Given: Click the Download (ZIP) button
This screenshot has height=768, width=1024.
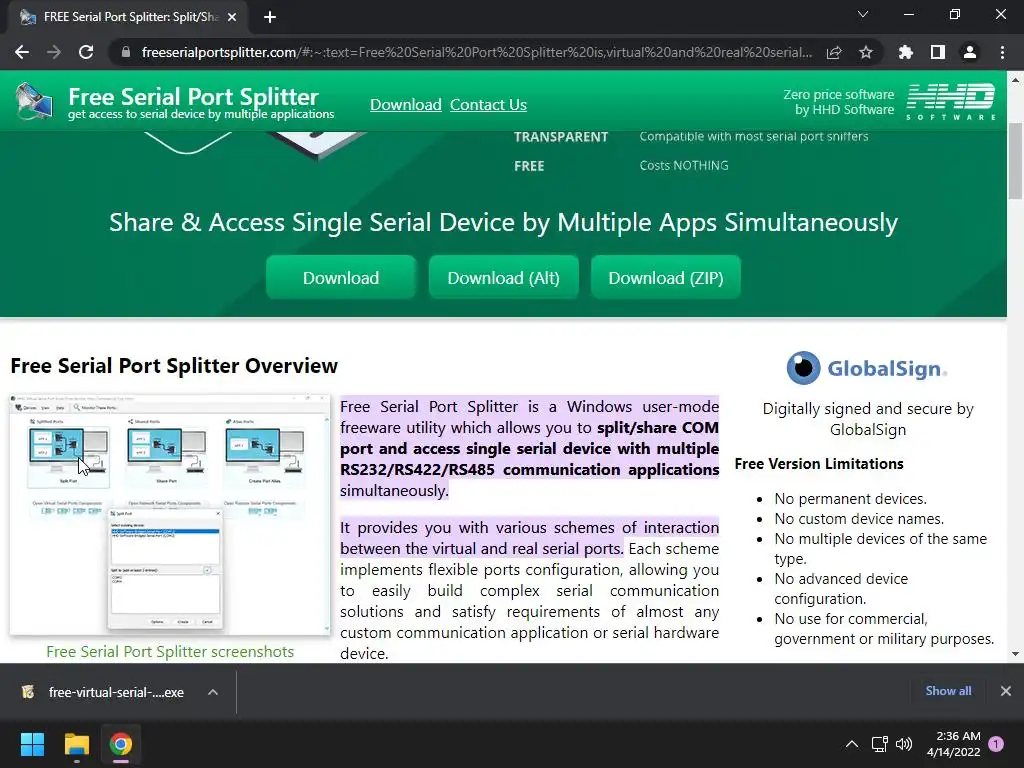Looking at the screenshot, I should point(665,278).
